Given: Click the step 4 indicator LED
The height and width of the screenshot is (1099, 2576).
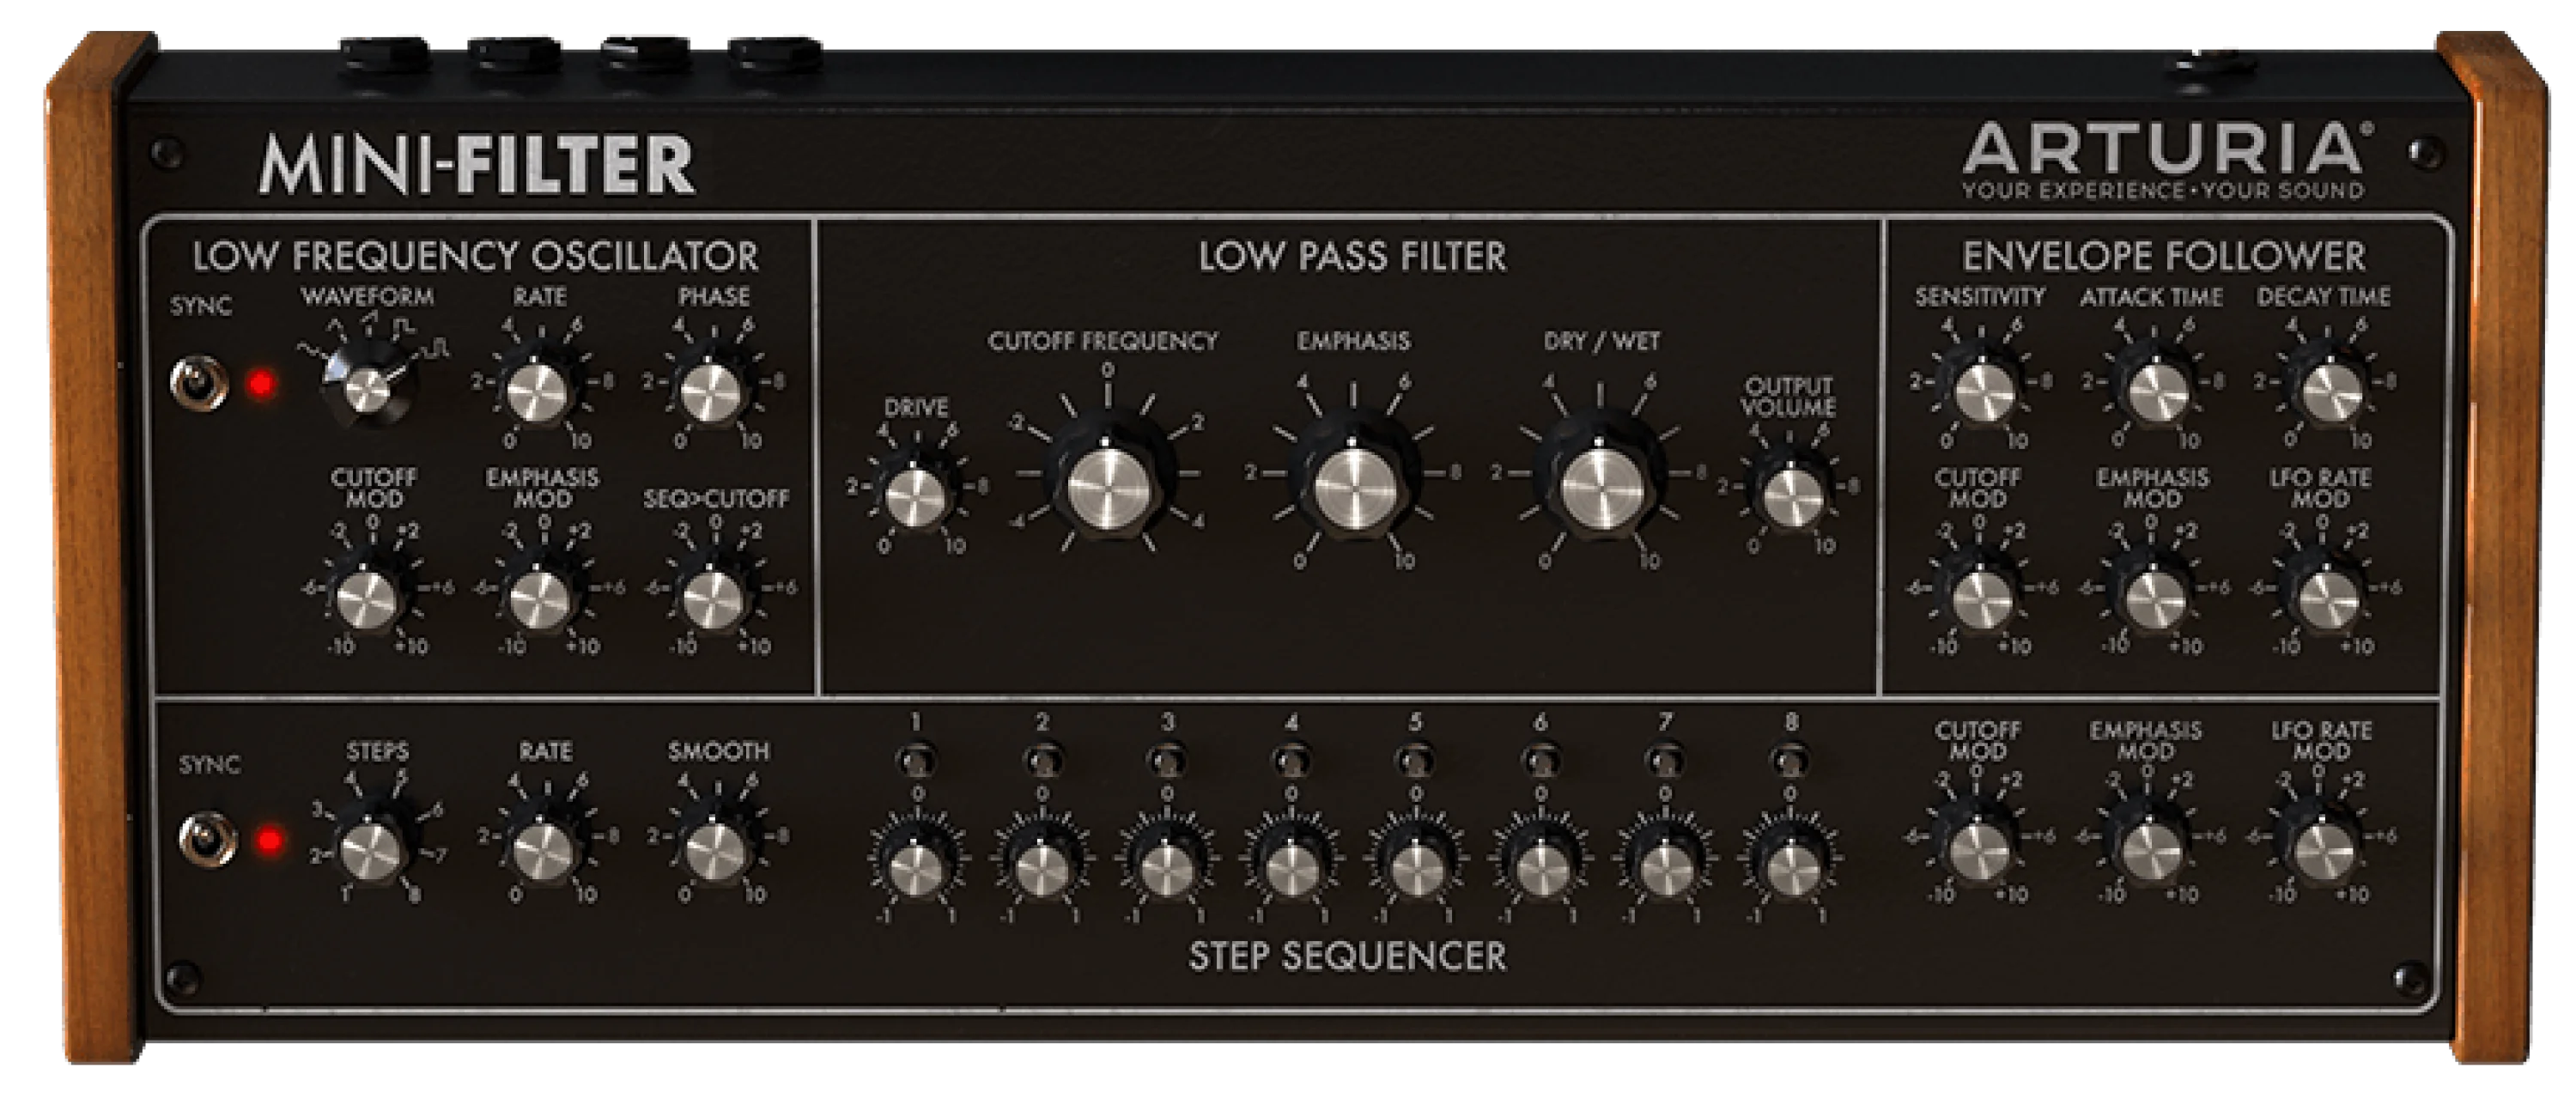Looking at the screenshot, I should tap(1291, 762).
